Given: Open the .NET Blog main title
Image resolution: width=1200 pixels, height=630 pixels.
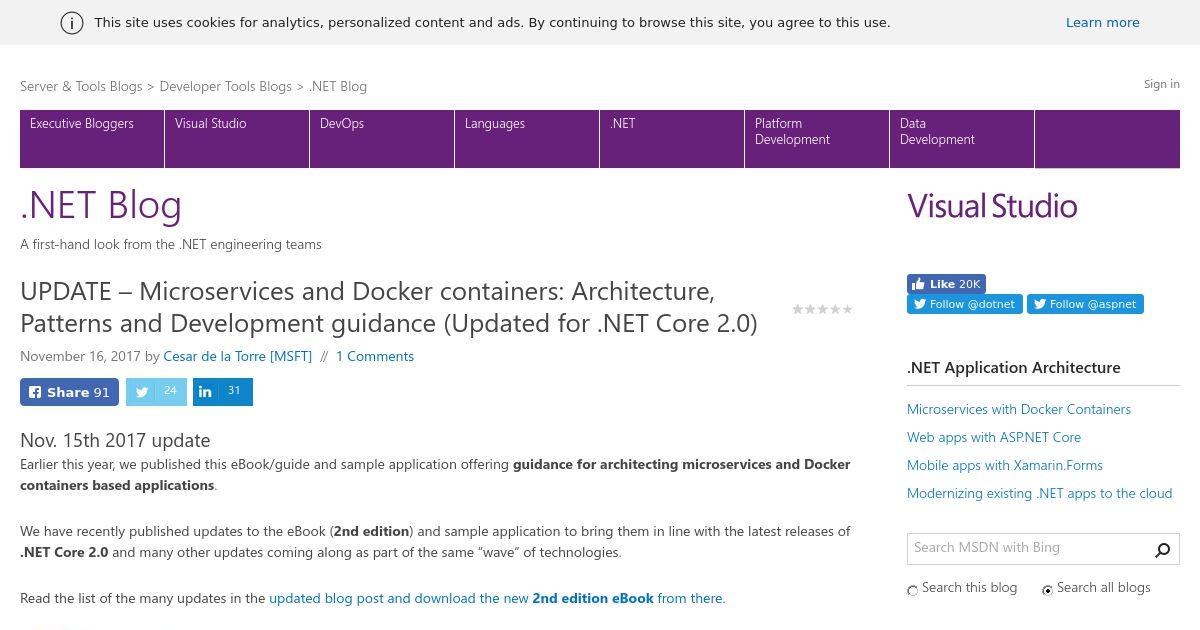Looking at the screenshot, I should coord(101,205).
